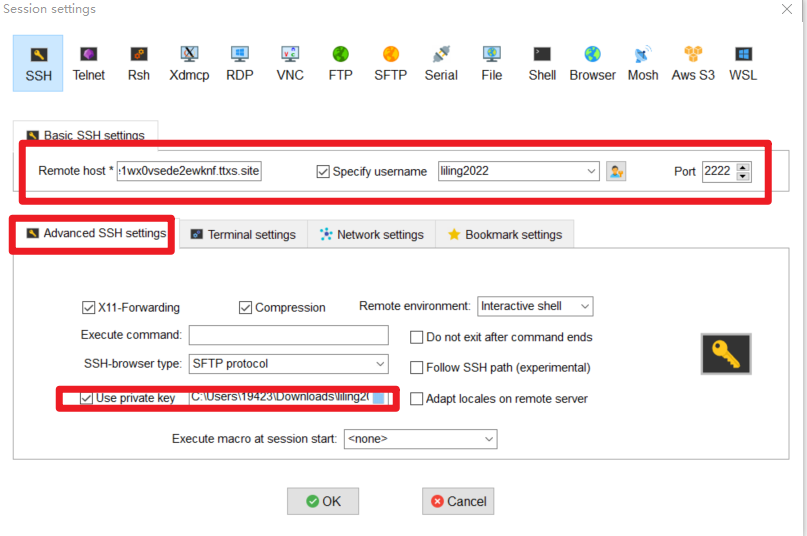Expand the SSH-browser type dropdown

[288, 364]
